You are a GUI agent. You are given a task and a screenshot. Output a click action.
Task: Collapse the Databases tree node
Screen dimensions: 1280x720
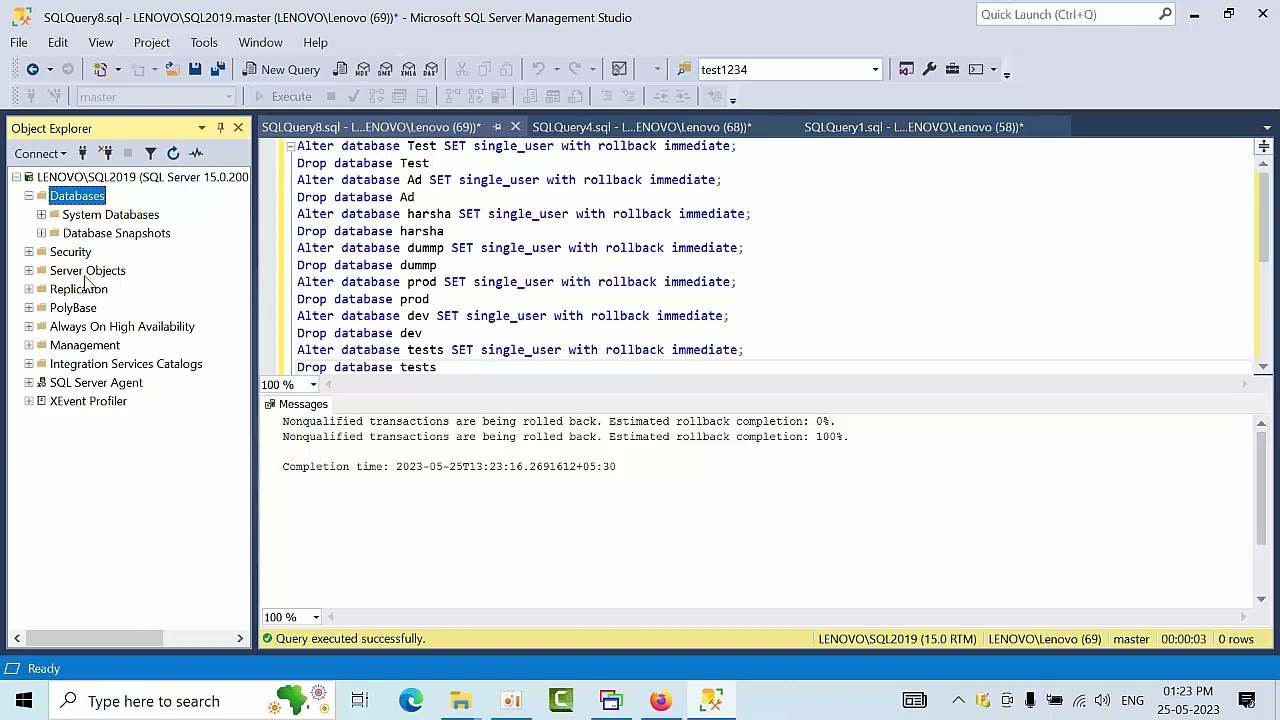(x=29, y=196)
